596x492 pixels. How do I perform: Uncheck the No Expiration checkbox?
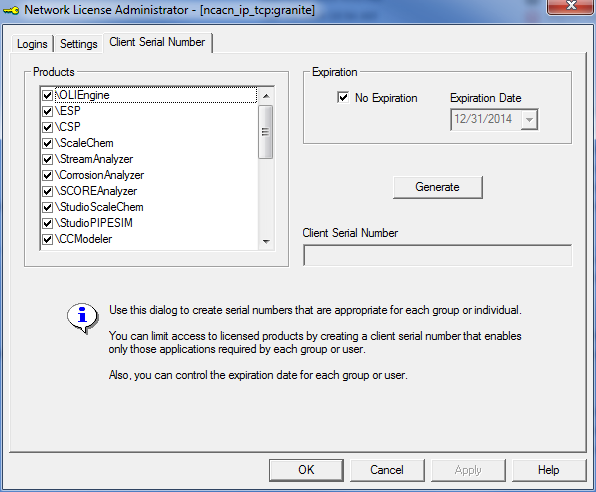click(343, 97)
